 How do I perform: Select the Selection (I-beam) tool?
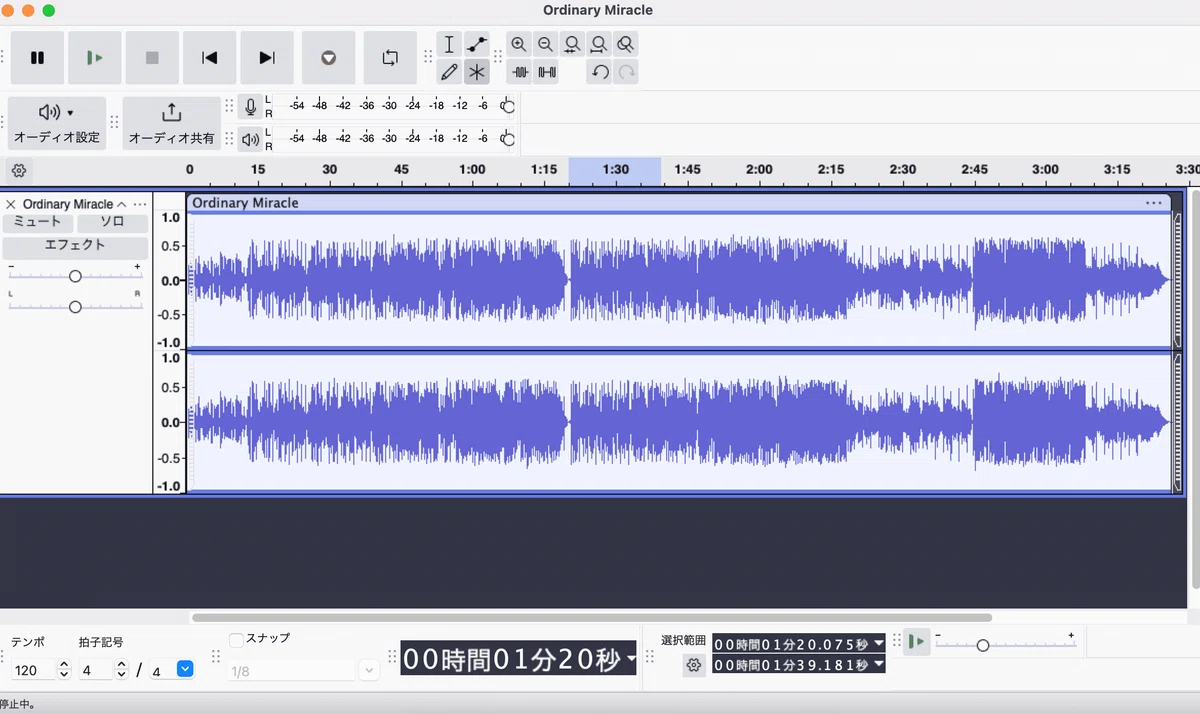[449, 45]
